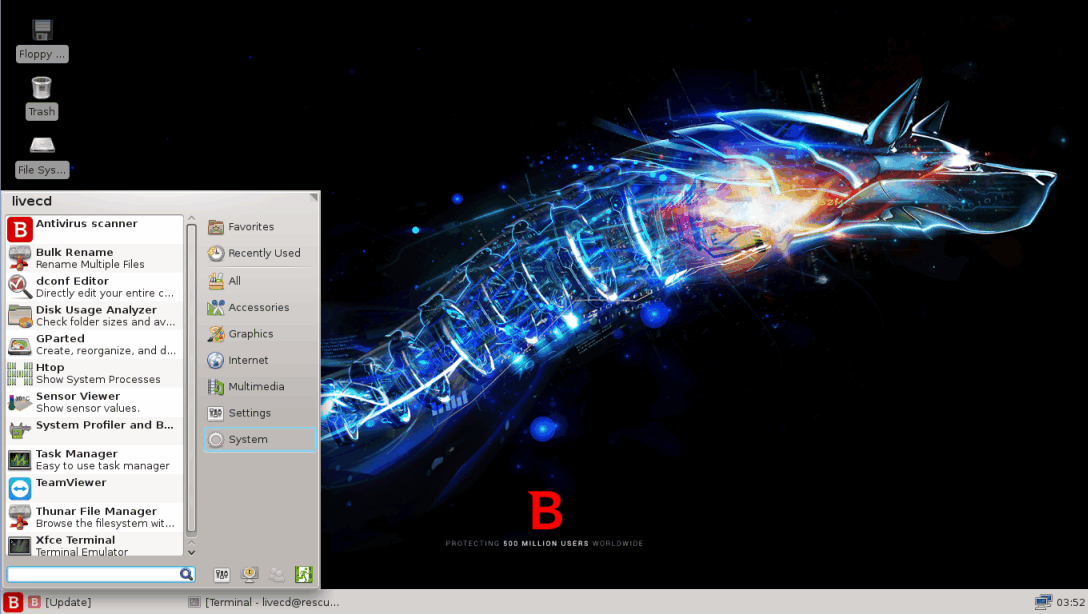The height and width of the screenshot is (614, 1088).
Task: Click the menu scrollbar up arrow
Action: point(192,219)
